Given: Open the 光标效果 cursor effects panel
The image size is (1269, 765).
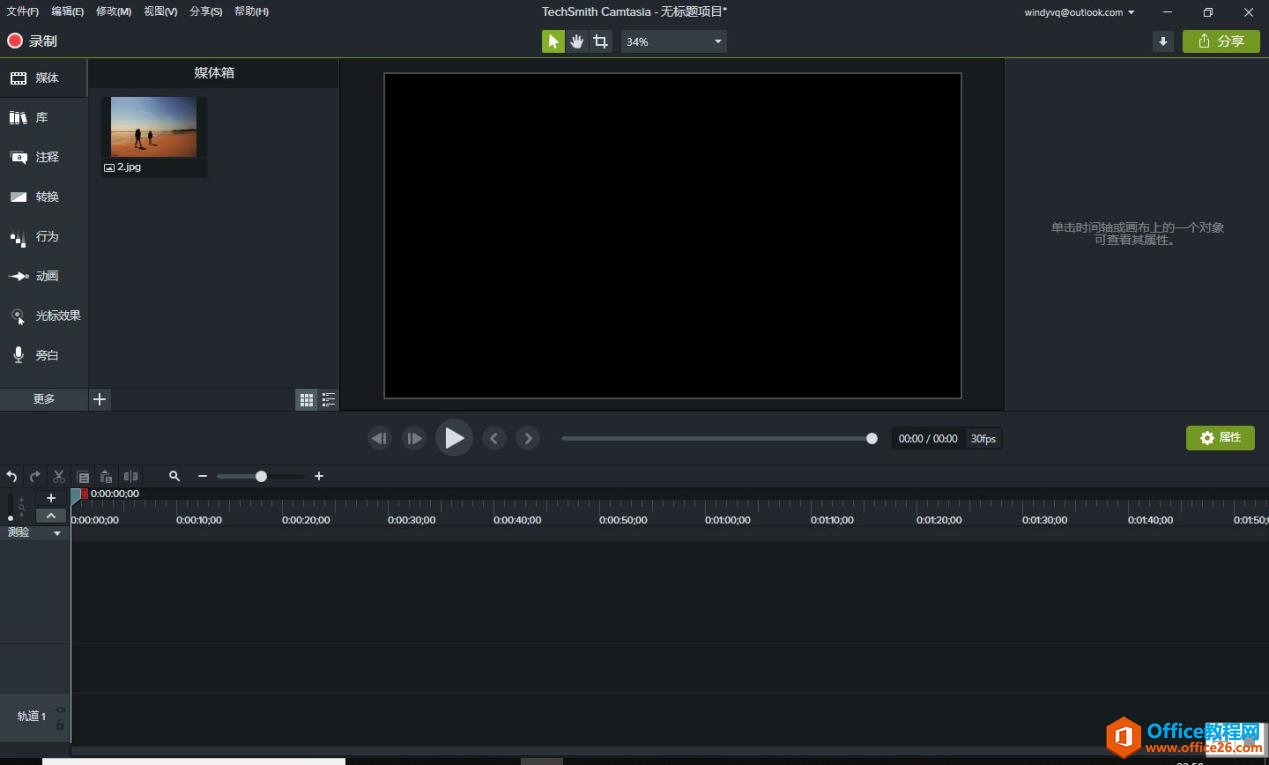Looking at the screenshot, I should pos(45,316).
